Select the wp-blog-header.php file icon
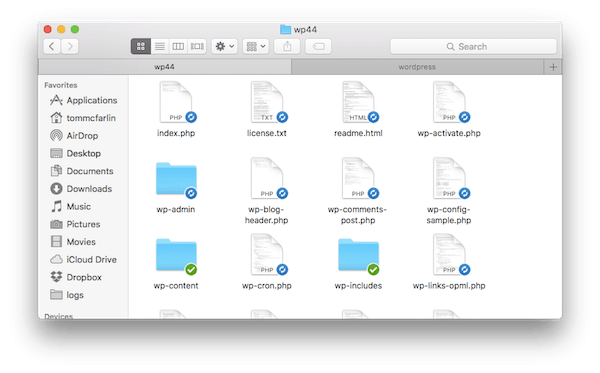 coord(267,178)
